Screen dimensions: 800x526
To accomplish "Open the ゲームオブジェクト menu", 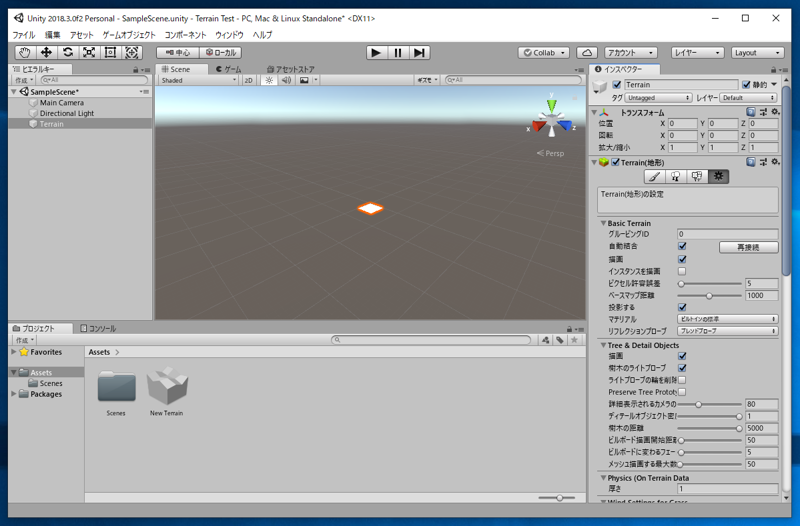I will coord(129,35).
